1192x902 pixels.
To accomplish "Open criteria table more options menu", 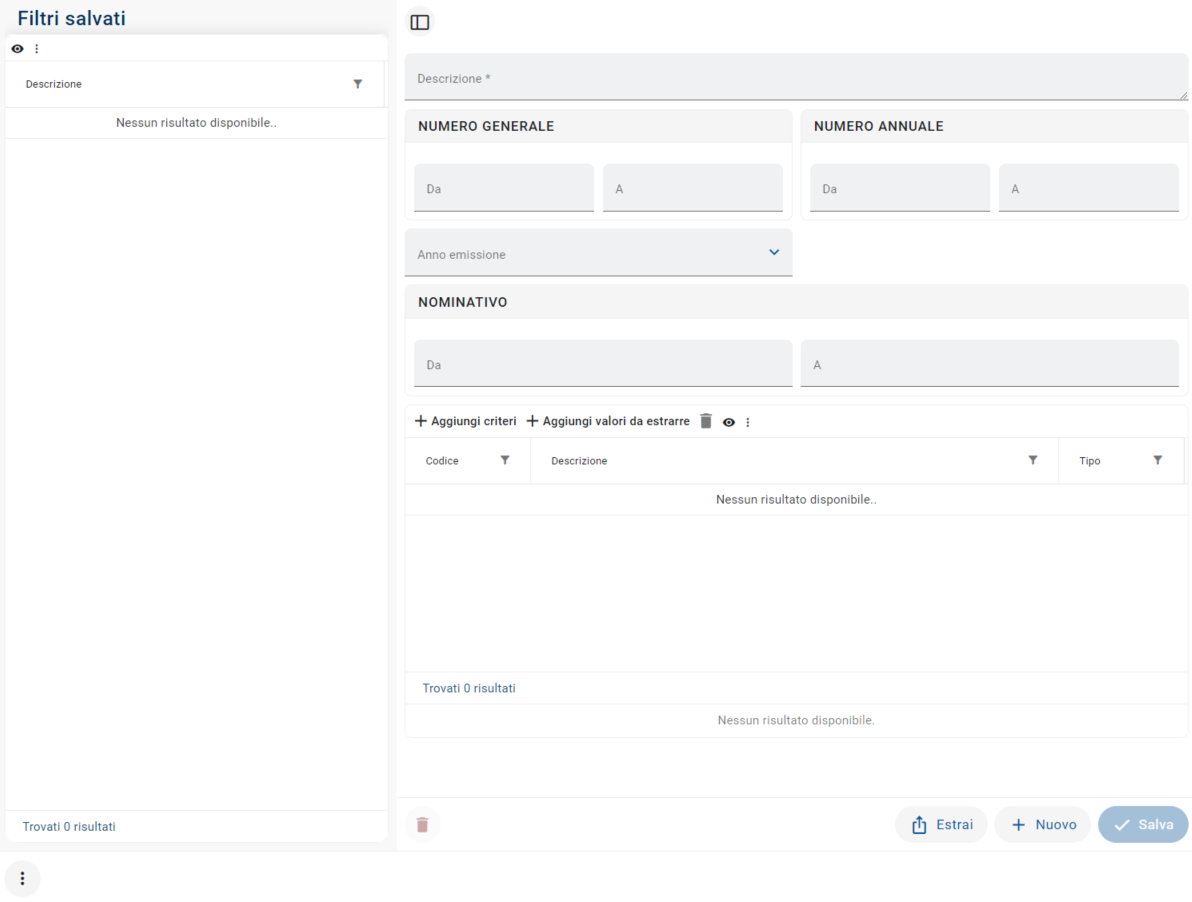I will (x=748, y=422).
